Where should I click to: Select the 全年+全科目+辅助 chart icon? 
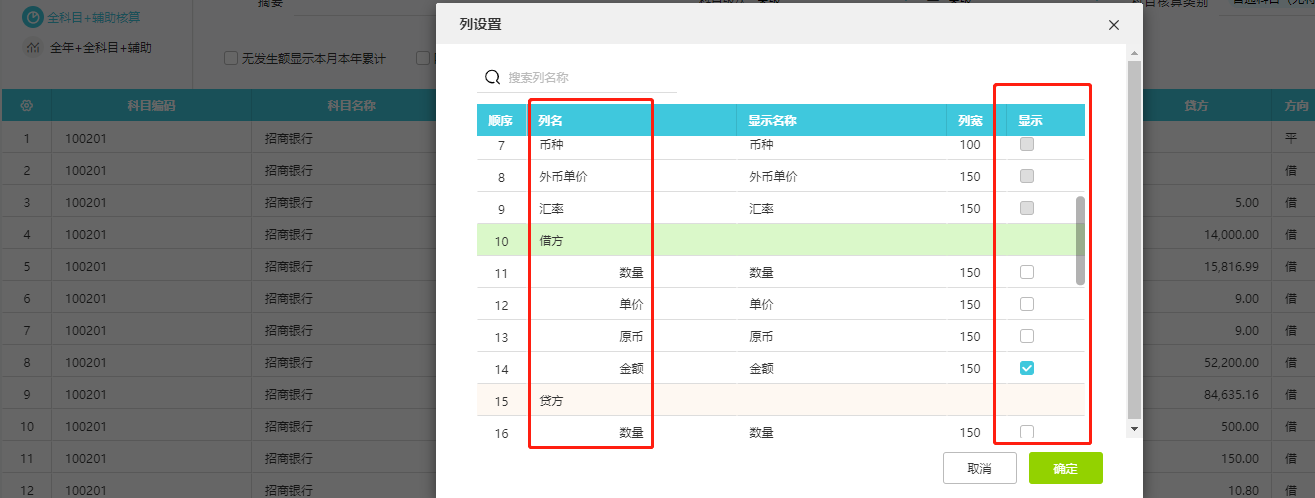click(33, 47)
